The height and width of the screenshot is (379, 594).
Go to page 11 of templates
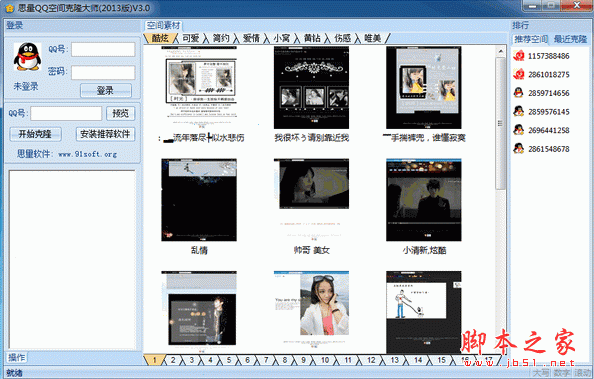tap(348, 360)
